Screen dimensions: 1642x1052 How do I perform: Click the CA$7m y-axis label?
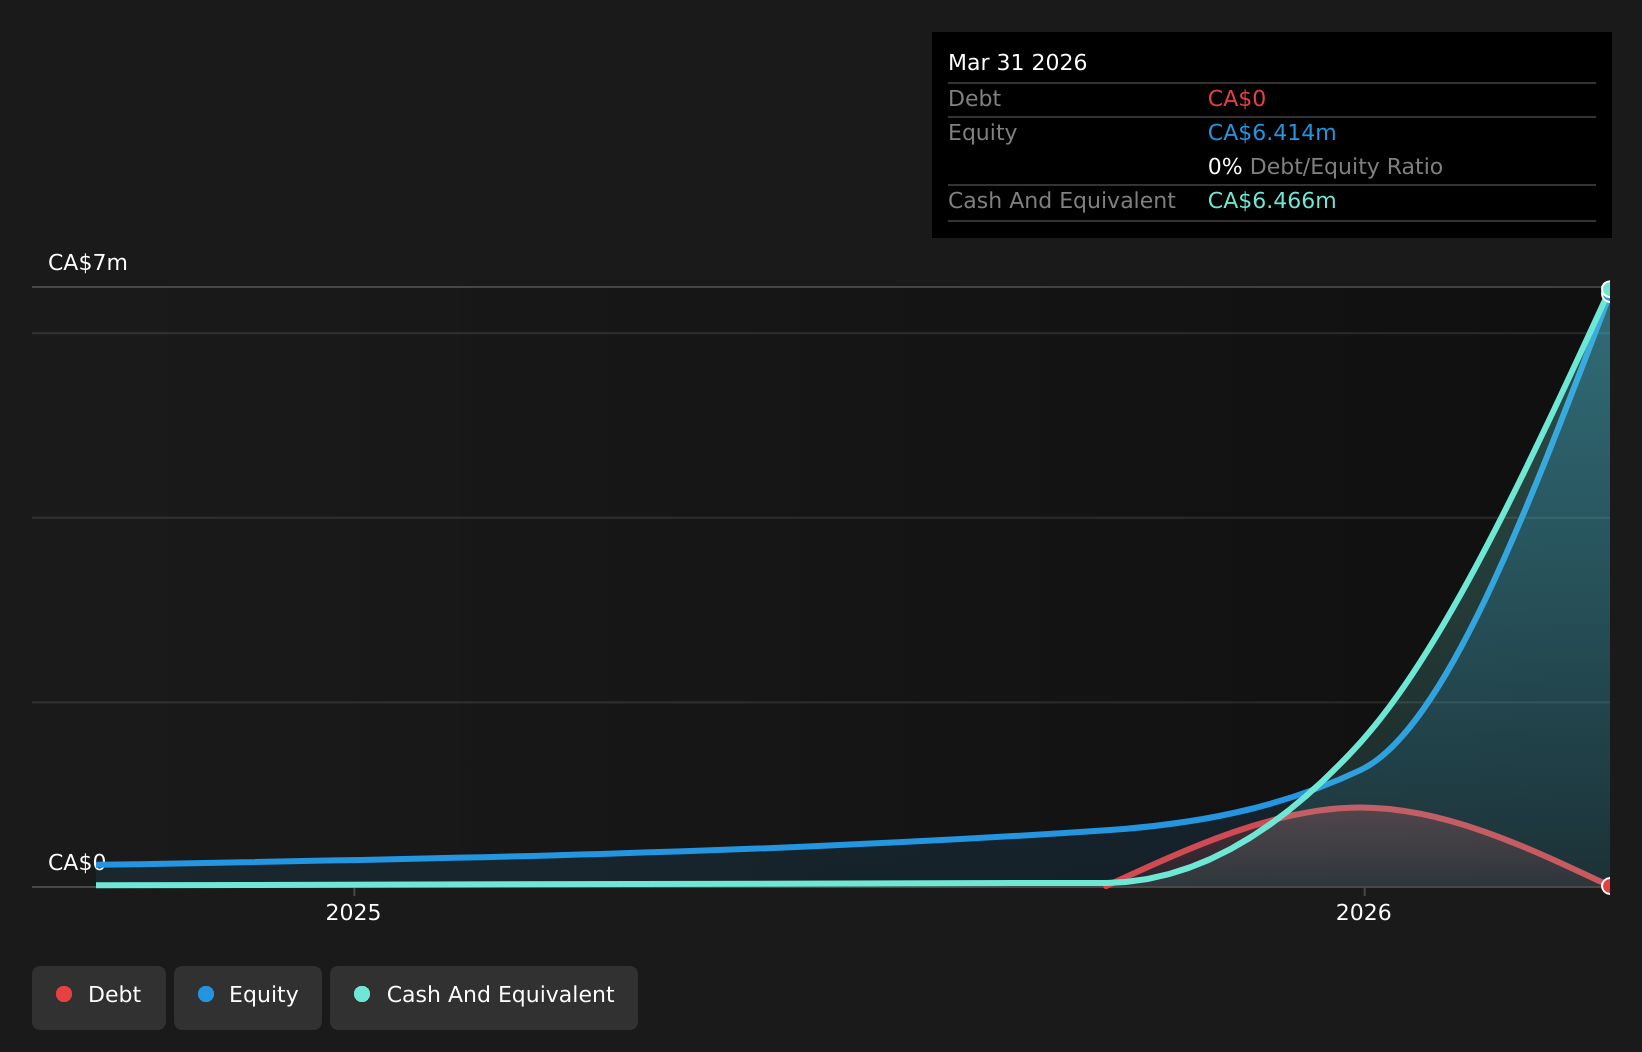point(88,263)
